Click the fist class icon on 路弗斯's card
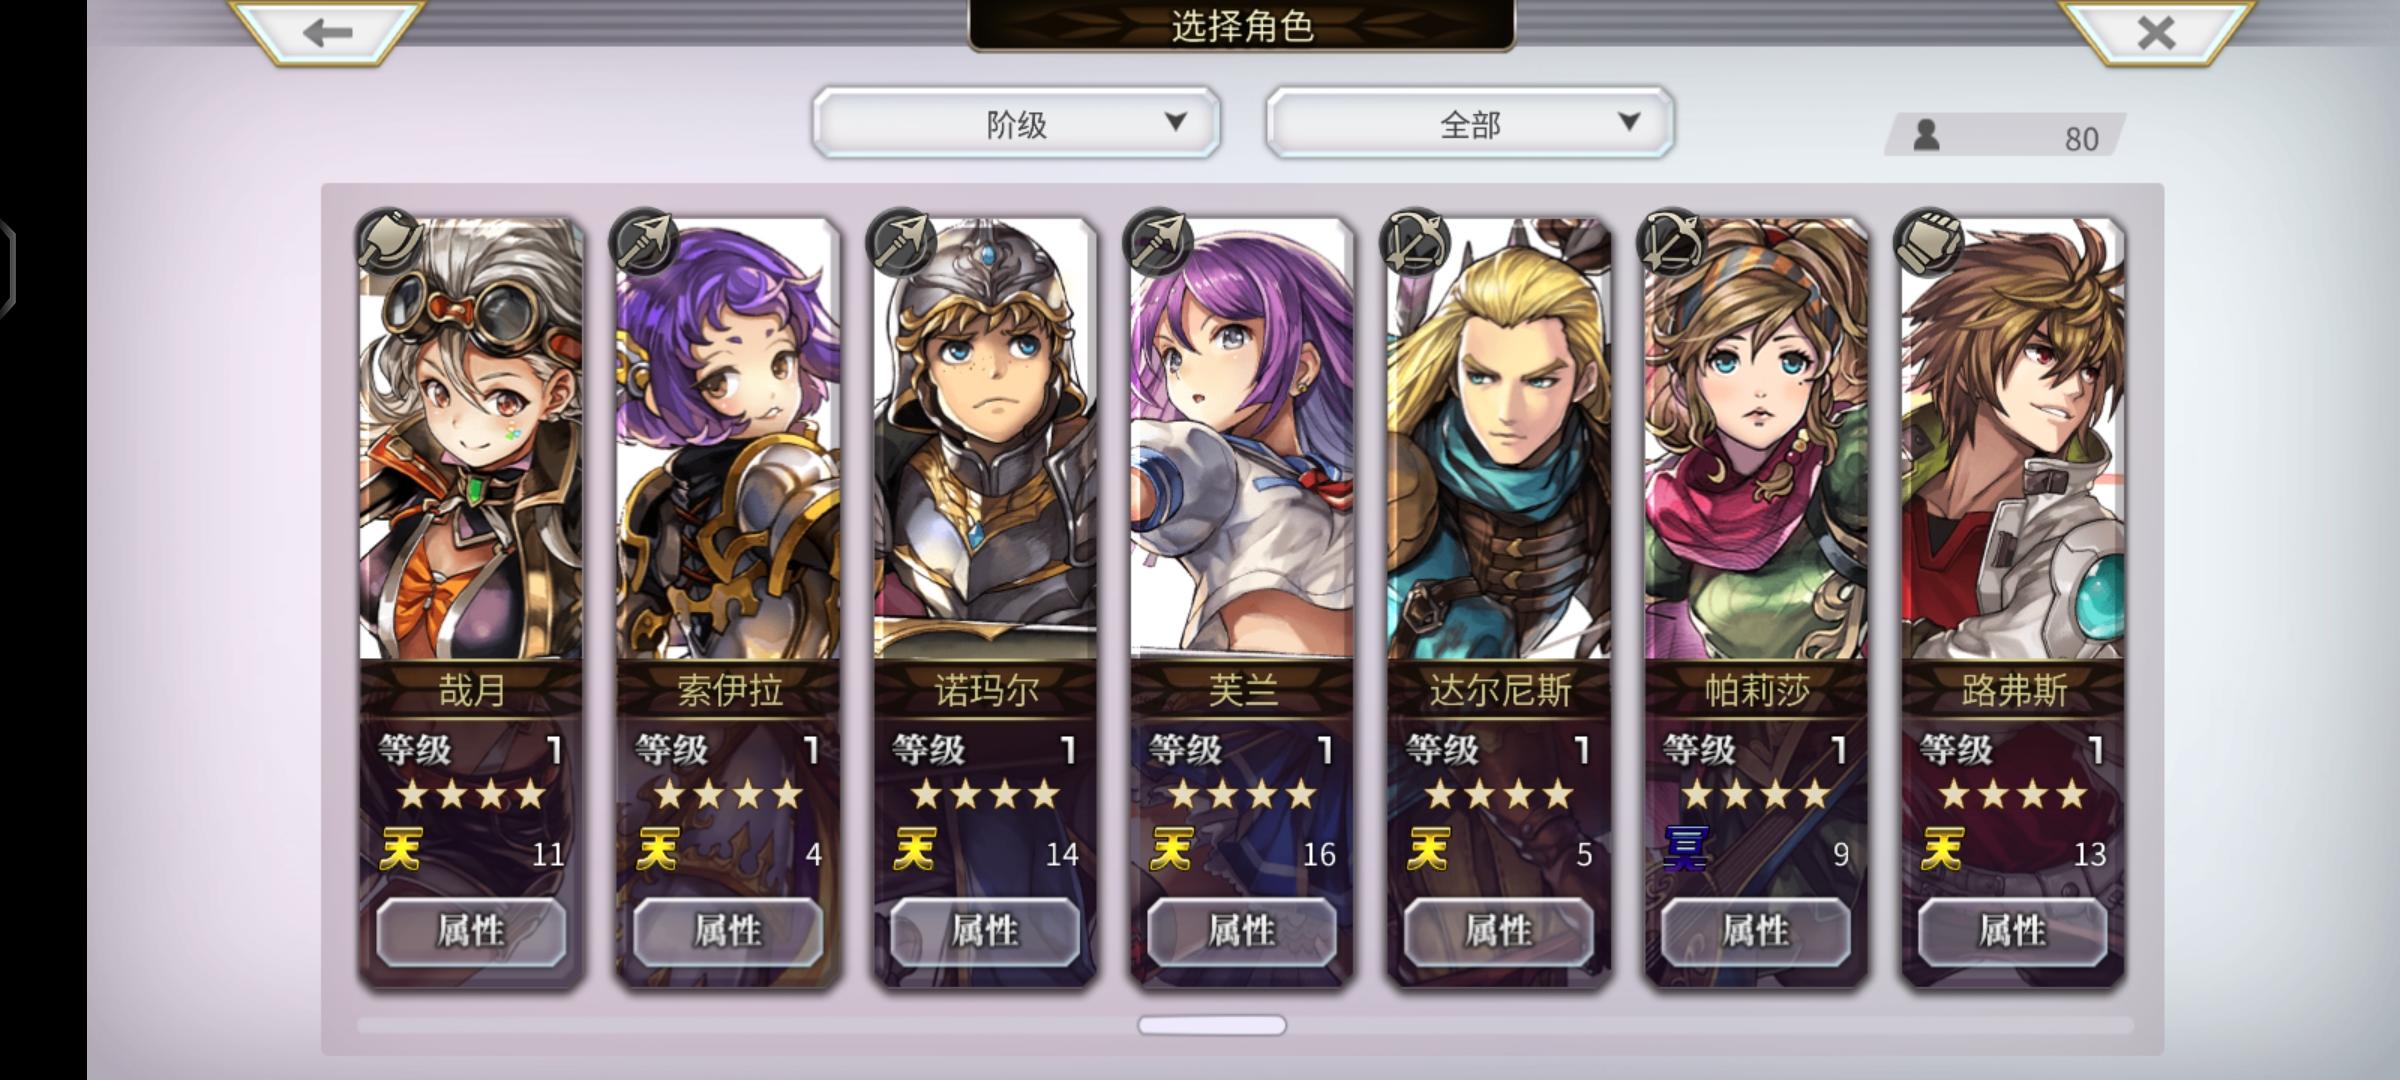2400x1080 pixels. 1930,242
